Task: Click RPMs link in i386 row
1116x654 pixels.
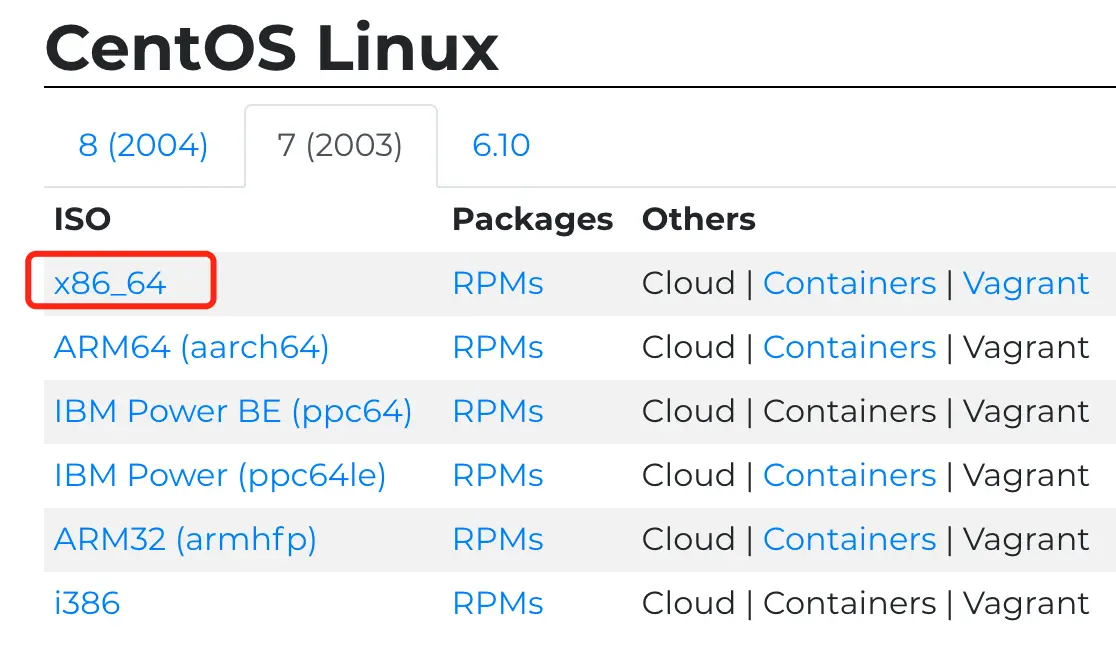Action: point(497,604)
